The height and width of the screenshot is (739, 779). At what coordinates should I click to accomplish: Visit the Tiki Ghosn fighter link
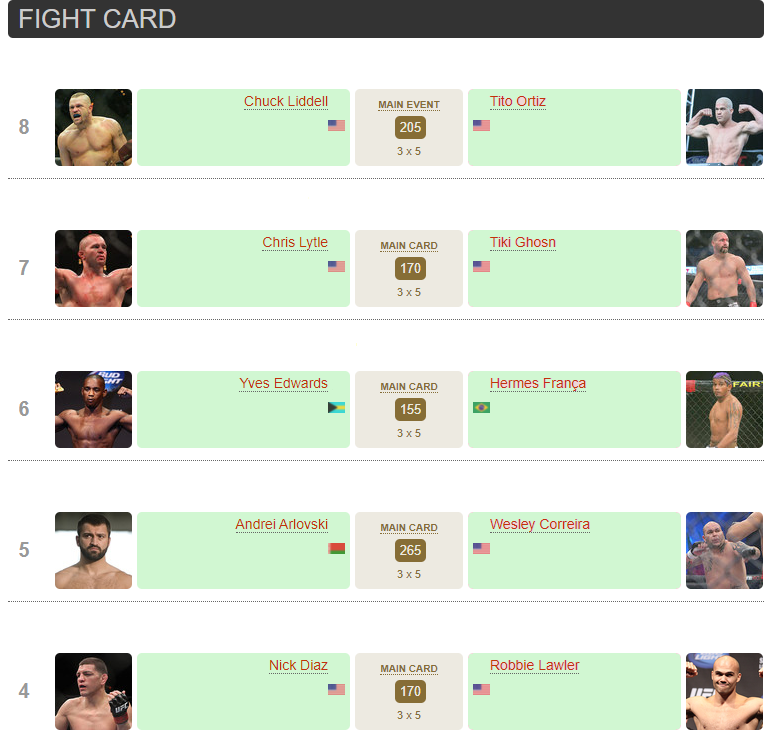(522, 243)
